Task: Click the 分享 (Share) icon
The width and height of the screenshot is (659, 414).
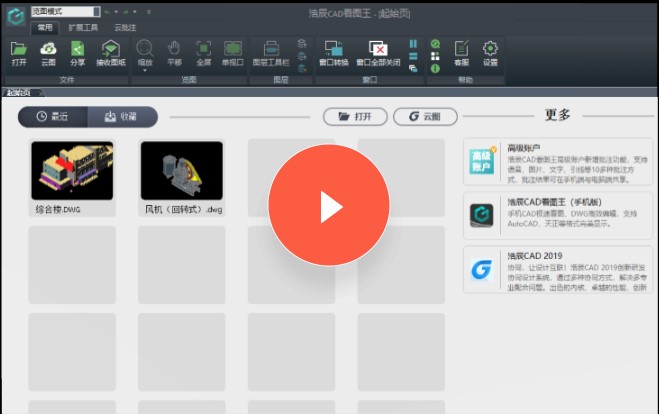Action: click(x=78, y=52)
